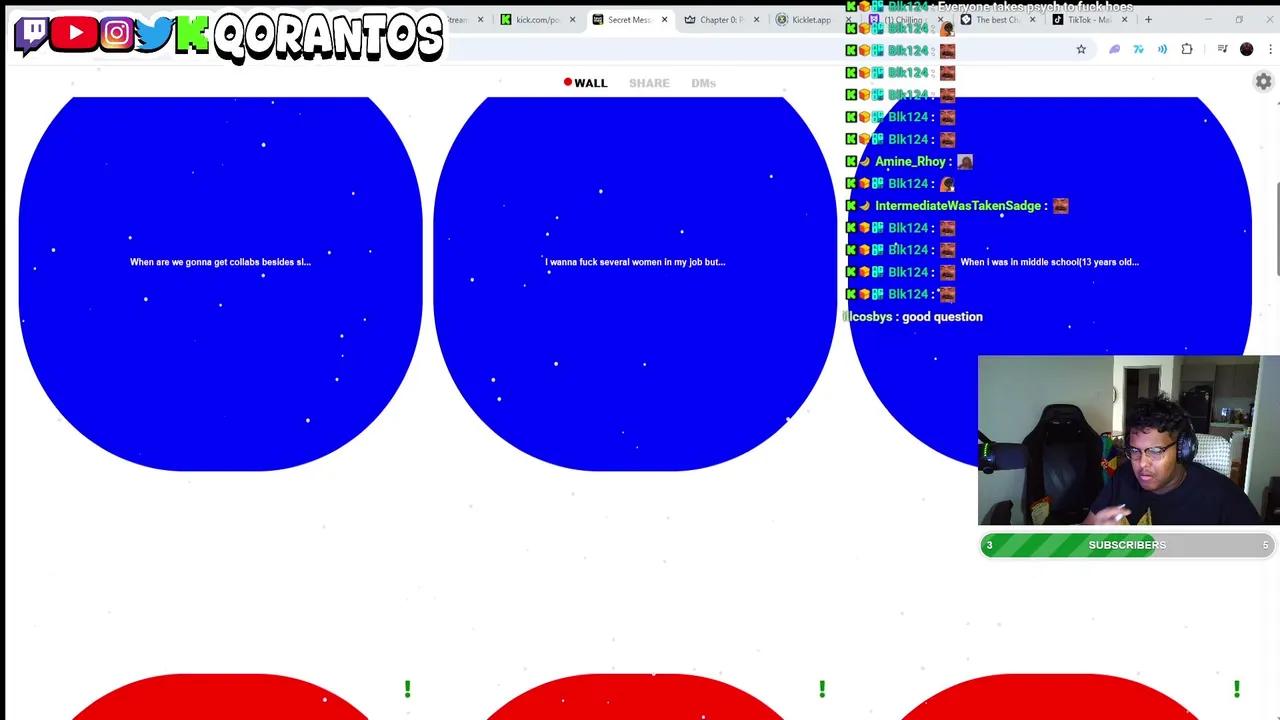1280x720 pixels.
Task: Close the Chilling tab
Action: [940, 19]
